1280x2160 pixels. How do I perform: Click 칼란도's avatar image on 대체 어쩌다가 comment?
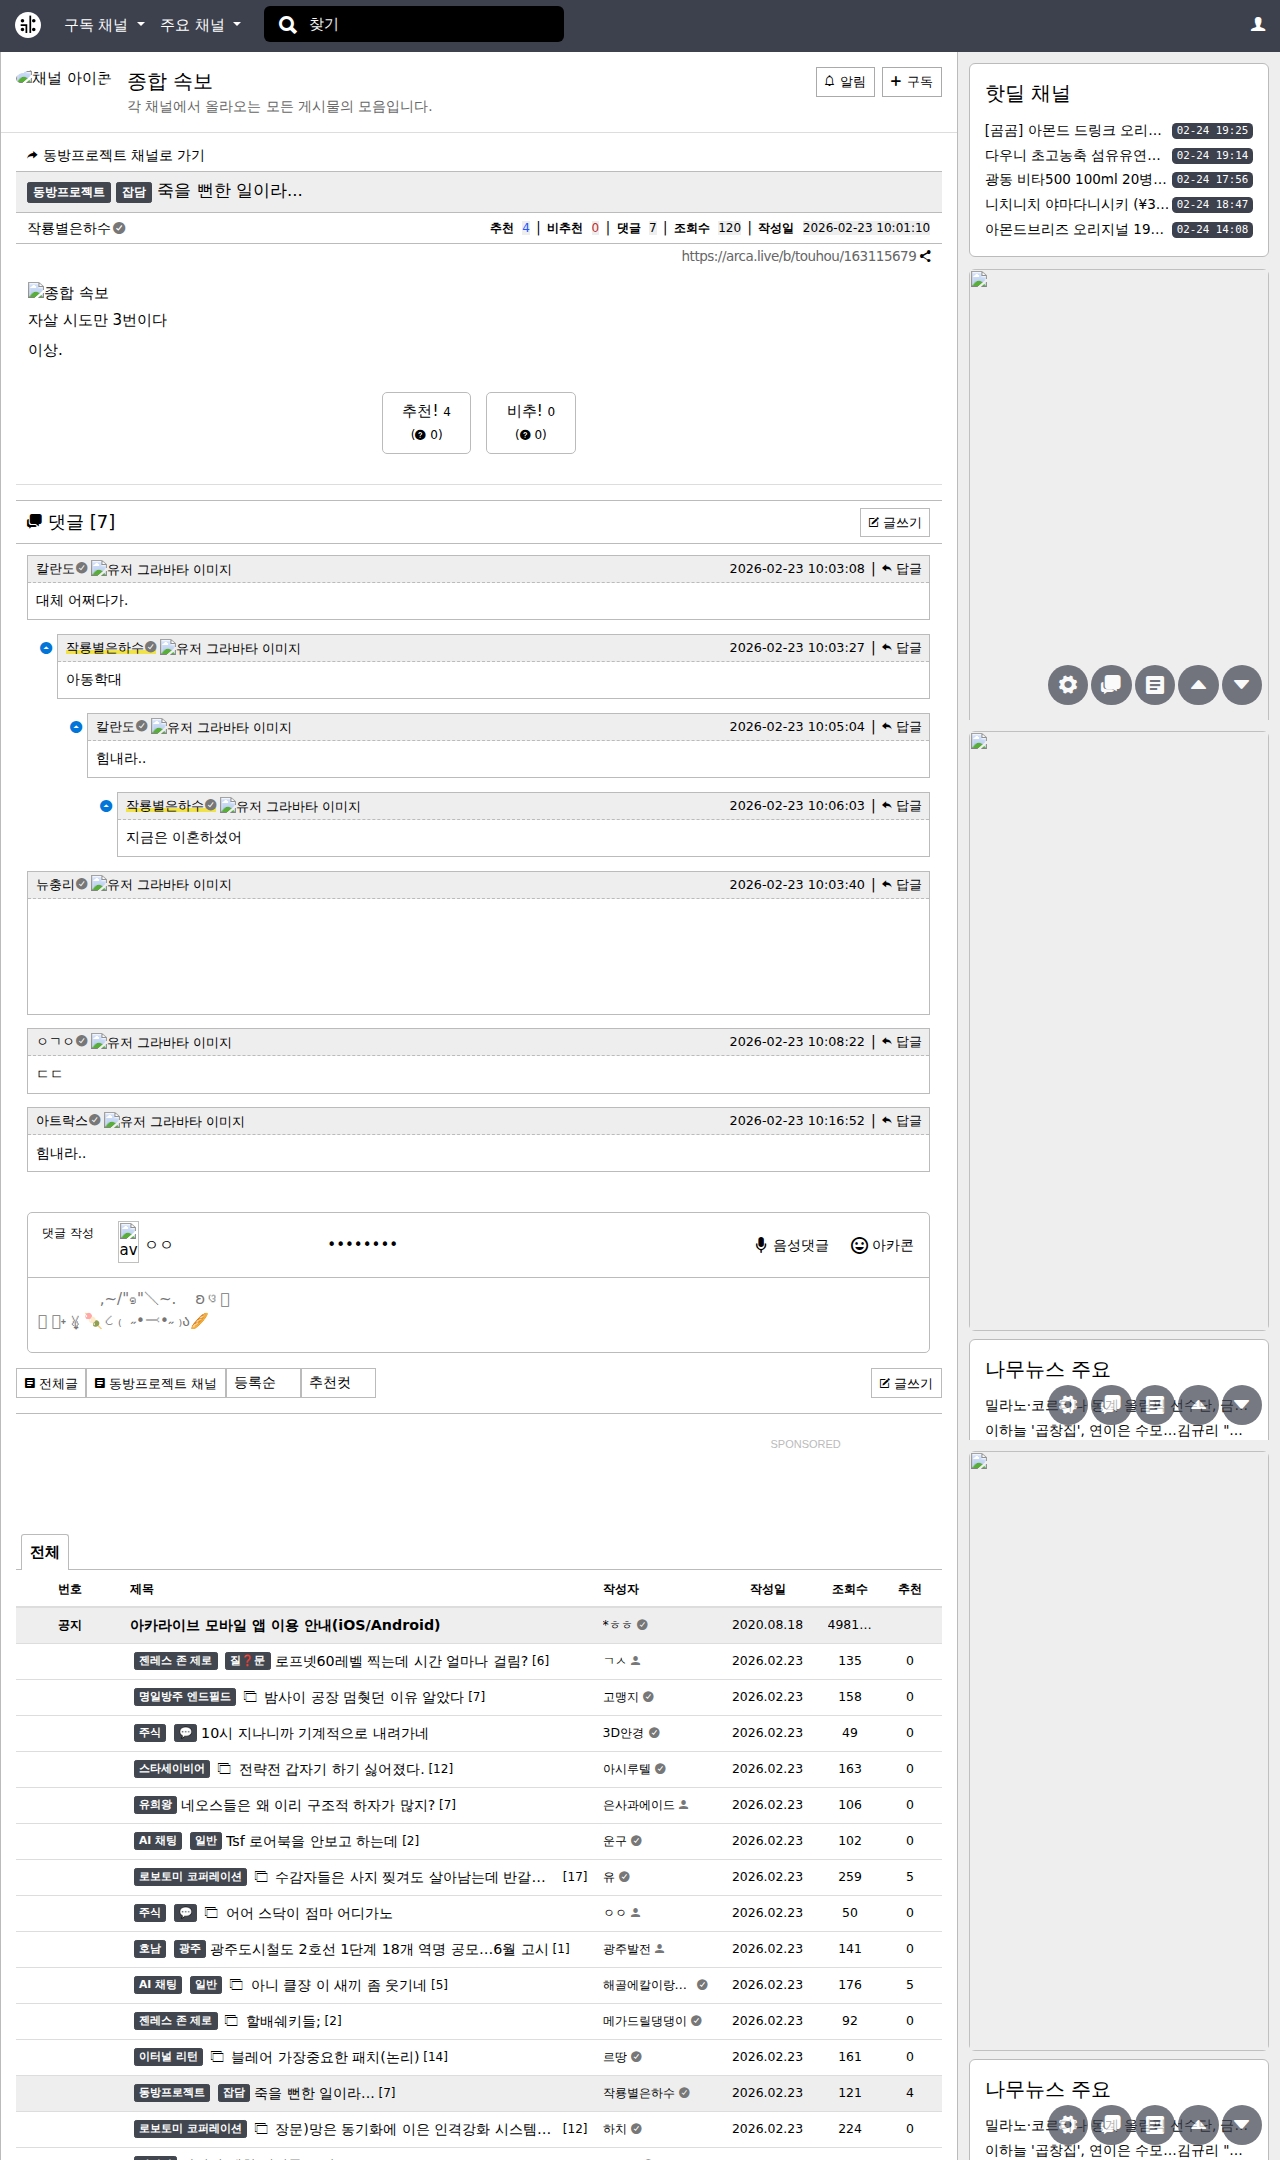[161, 569]
